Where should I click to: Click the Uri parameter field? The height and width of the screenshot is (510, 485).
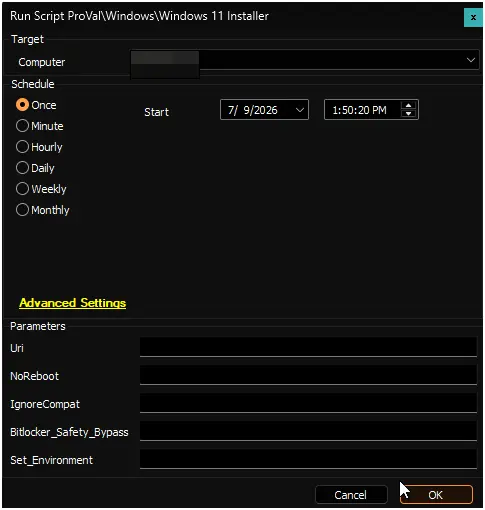pyautogui.click(x=308, y=347)
